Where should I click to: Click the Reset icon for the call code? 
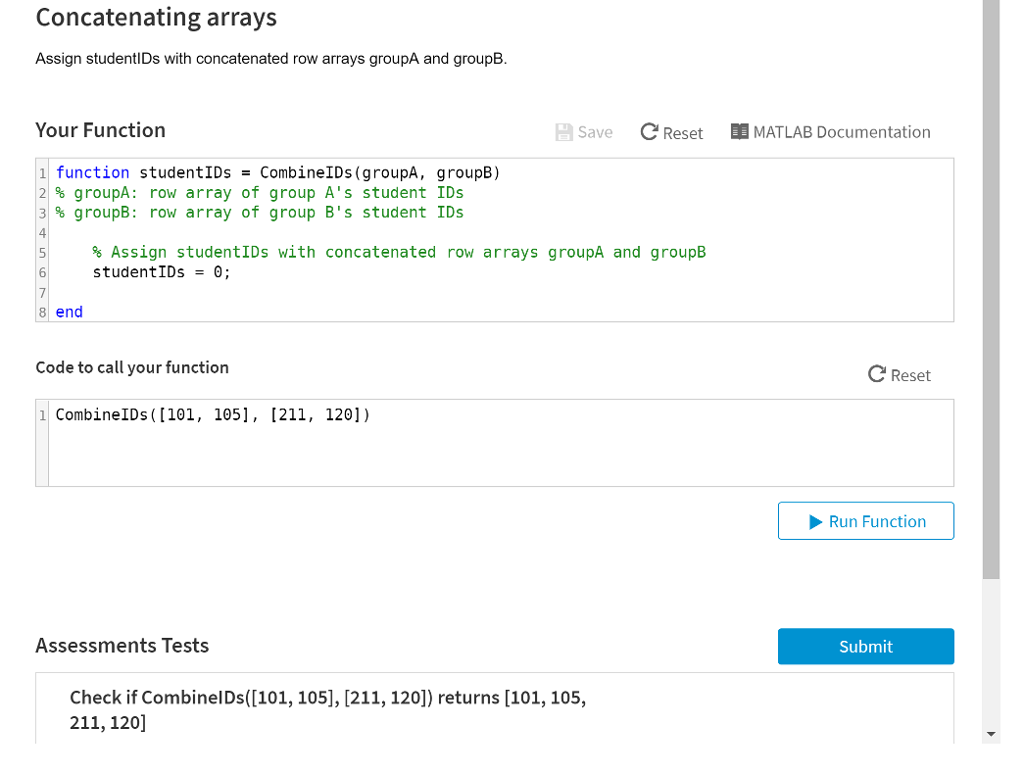coord(876,374)
